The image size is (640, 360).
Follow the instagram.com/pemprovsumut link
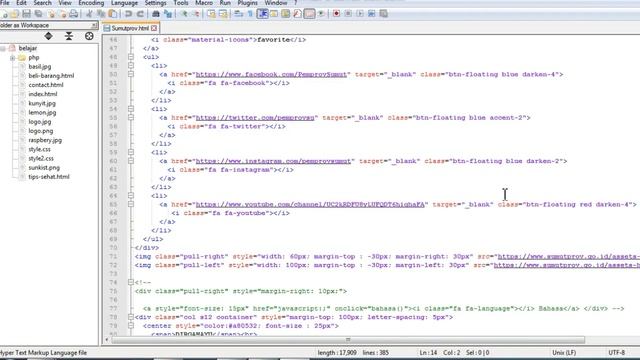273,161
